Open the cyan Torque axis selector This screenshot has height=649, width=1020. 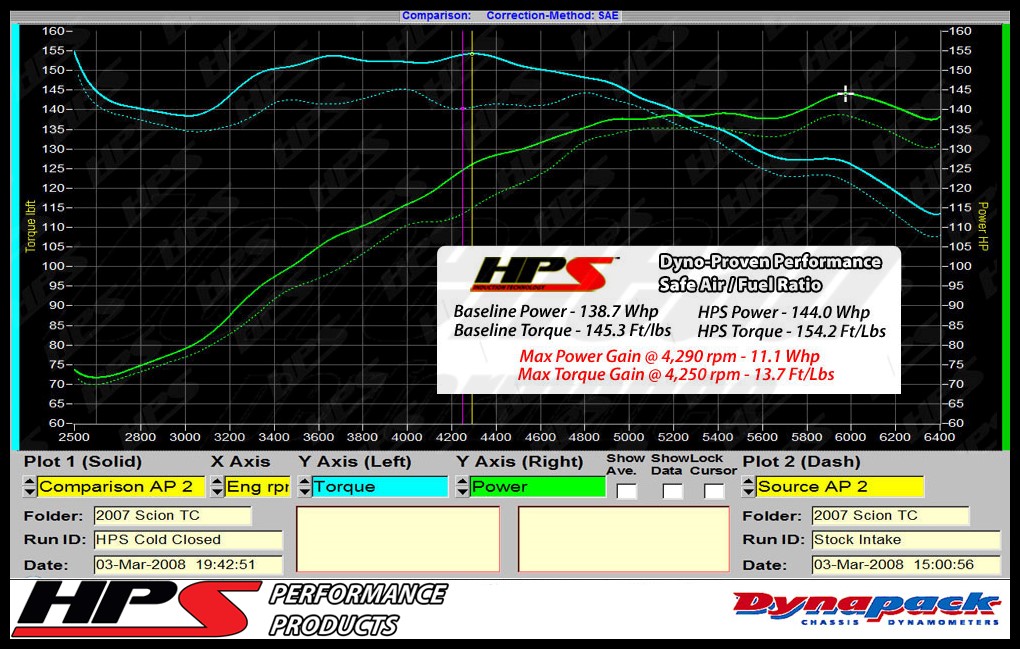pos(380,486)
